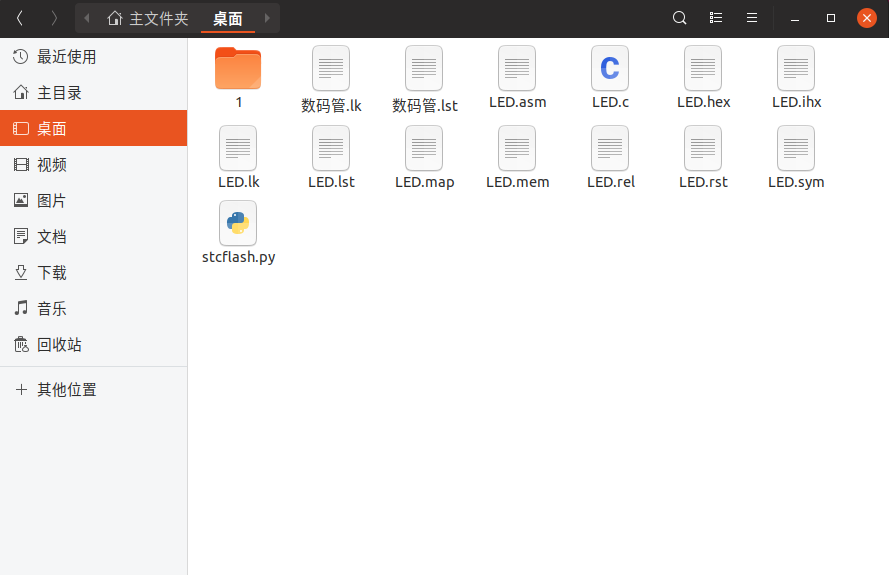The width and height of the screenshot is (889, 575).
Task: Click the path bar left scroll triangle
Action: tap(87, 18)
